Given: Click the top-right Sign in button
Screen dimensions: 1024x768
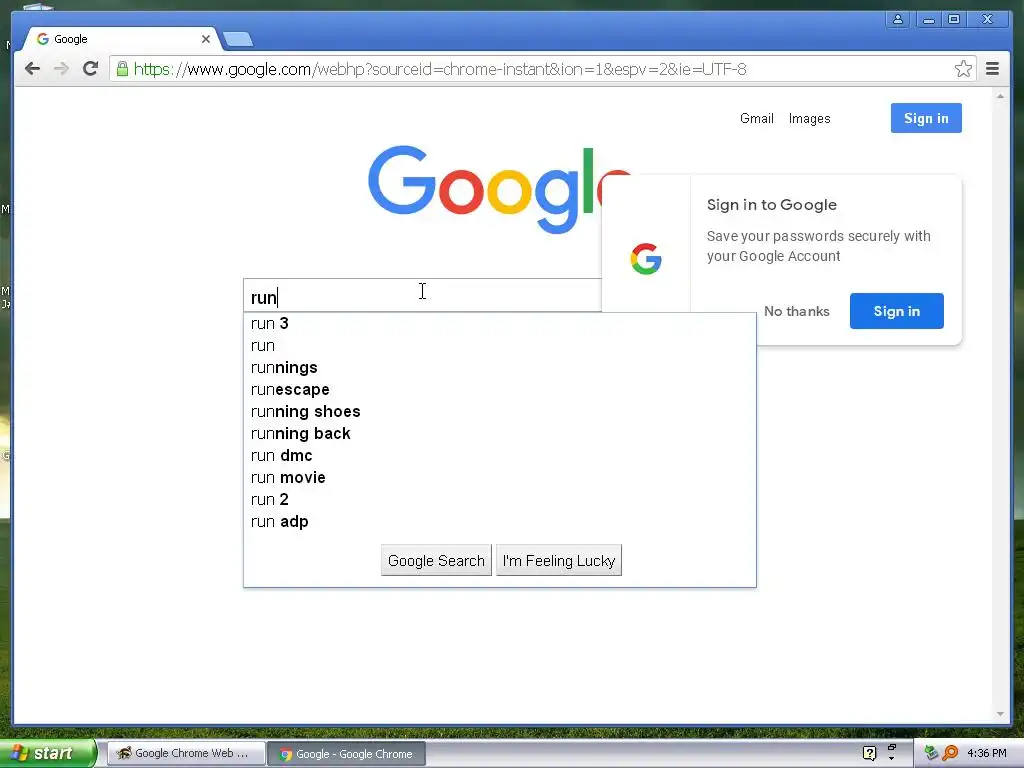Looking at the screenshot, I should coord(926,118).
